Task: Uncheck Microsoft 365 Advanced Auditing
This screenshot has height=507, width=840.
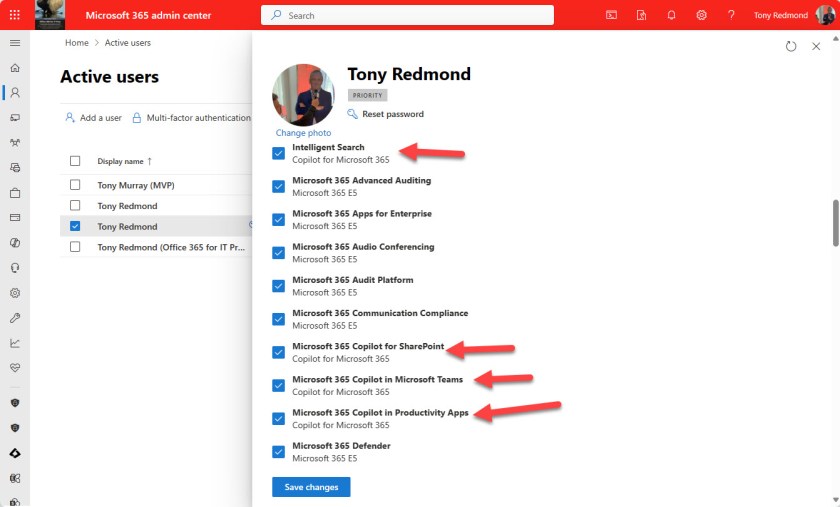Action: click(x=279, y=187)
